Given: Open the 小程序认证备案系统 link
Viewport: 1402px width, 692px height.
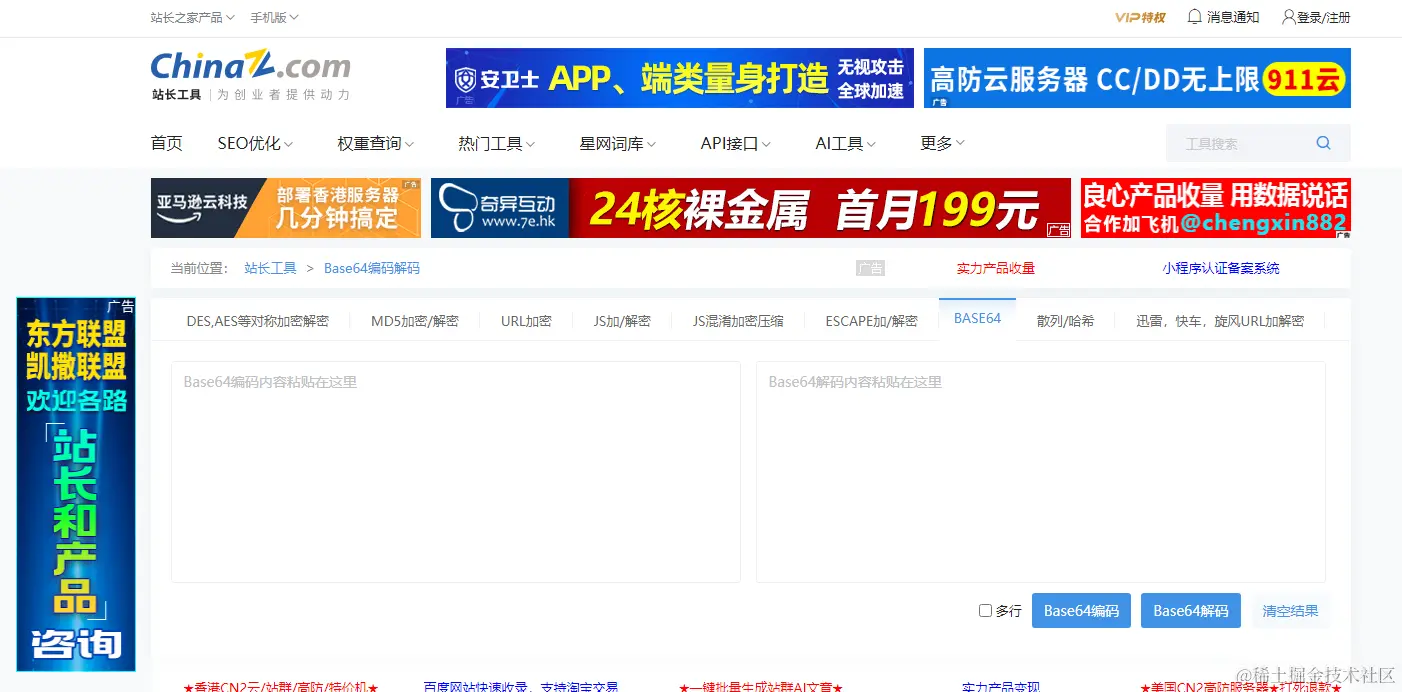Looking at the screenshot, I should [x=1221, y=268].
